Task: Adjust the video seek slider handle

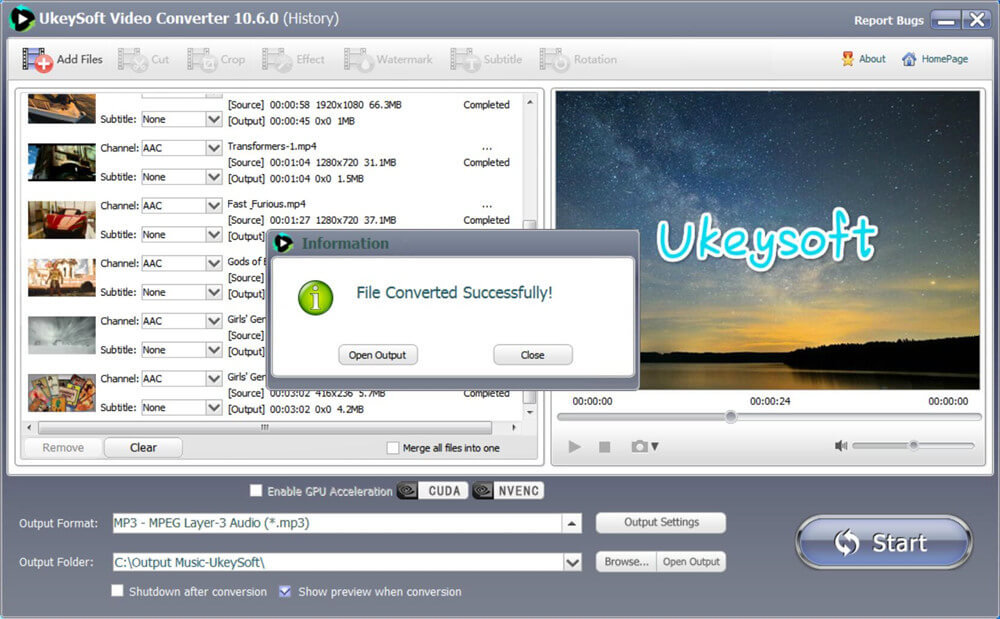Action: (731, 416)
